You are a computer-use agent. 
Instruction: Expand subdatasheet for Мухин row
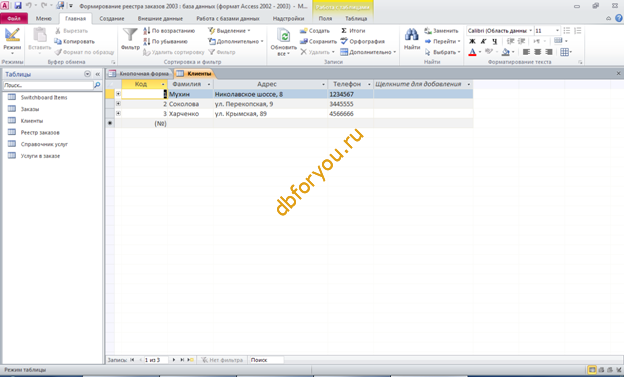click(x=118, y=94)
